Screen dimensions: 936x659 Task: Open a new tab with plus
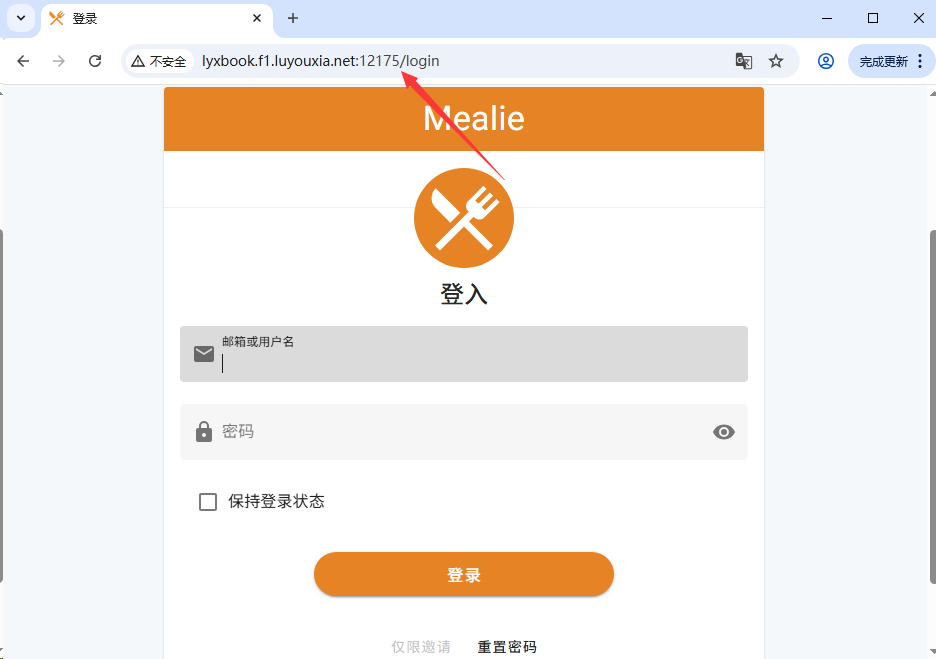[292, 19]
